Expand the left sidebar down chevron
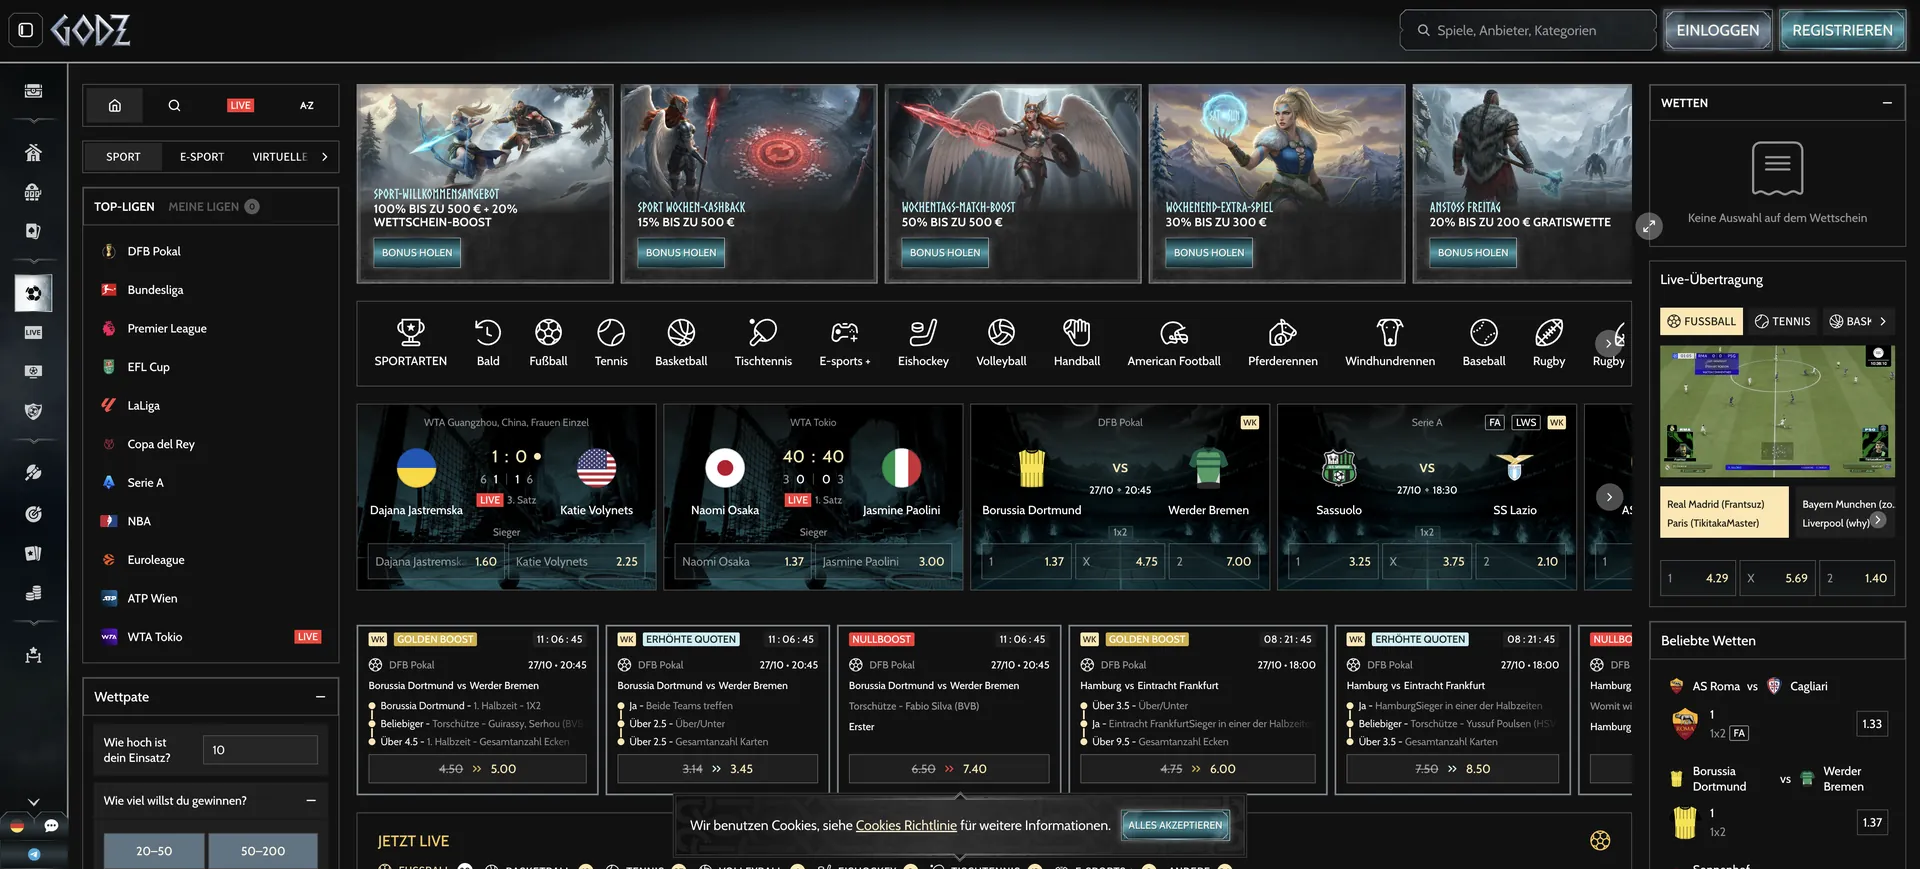The height and width of the screenshot is (869, 1920). pyautogui.click(x=33, y=802)
